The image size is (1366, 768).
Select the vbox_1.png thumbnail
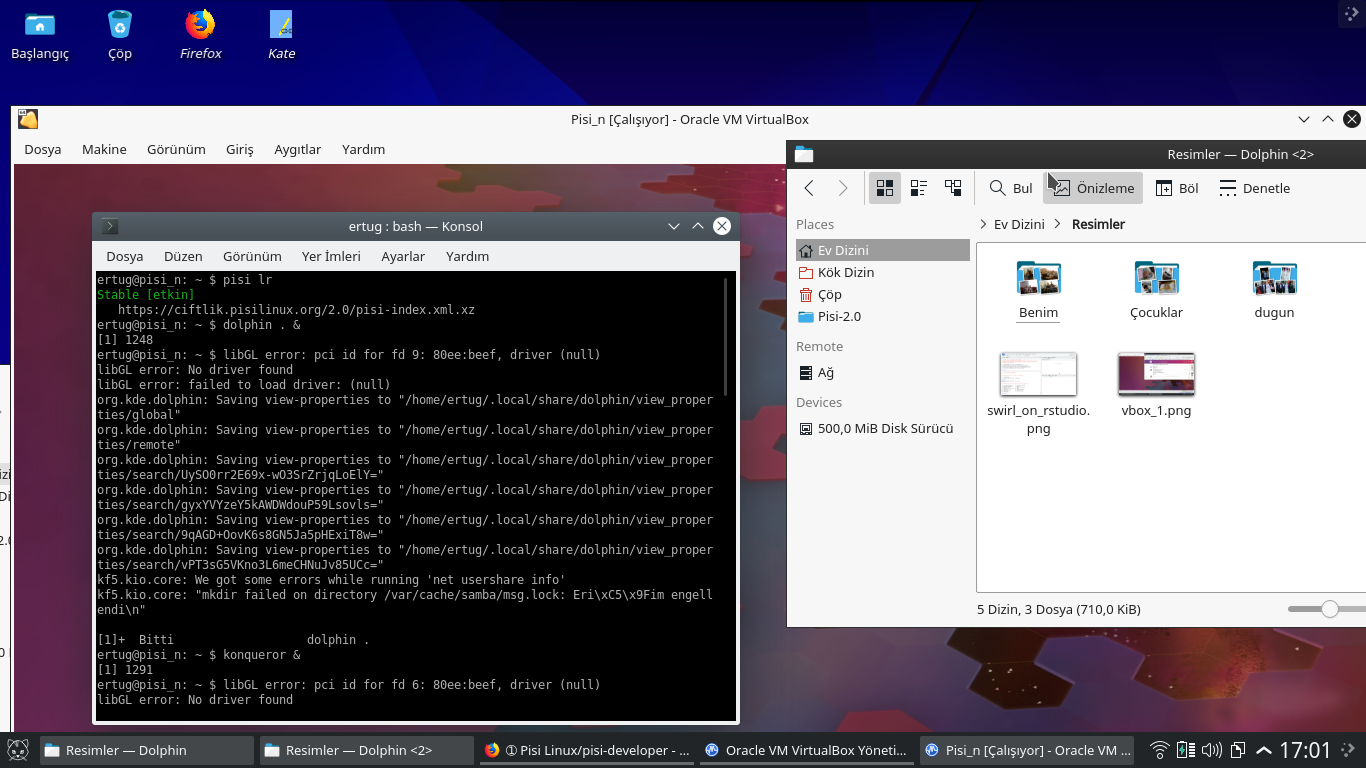tap(1156, 375)
